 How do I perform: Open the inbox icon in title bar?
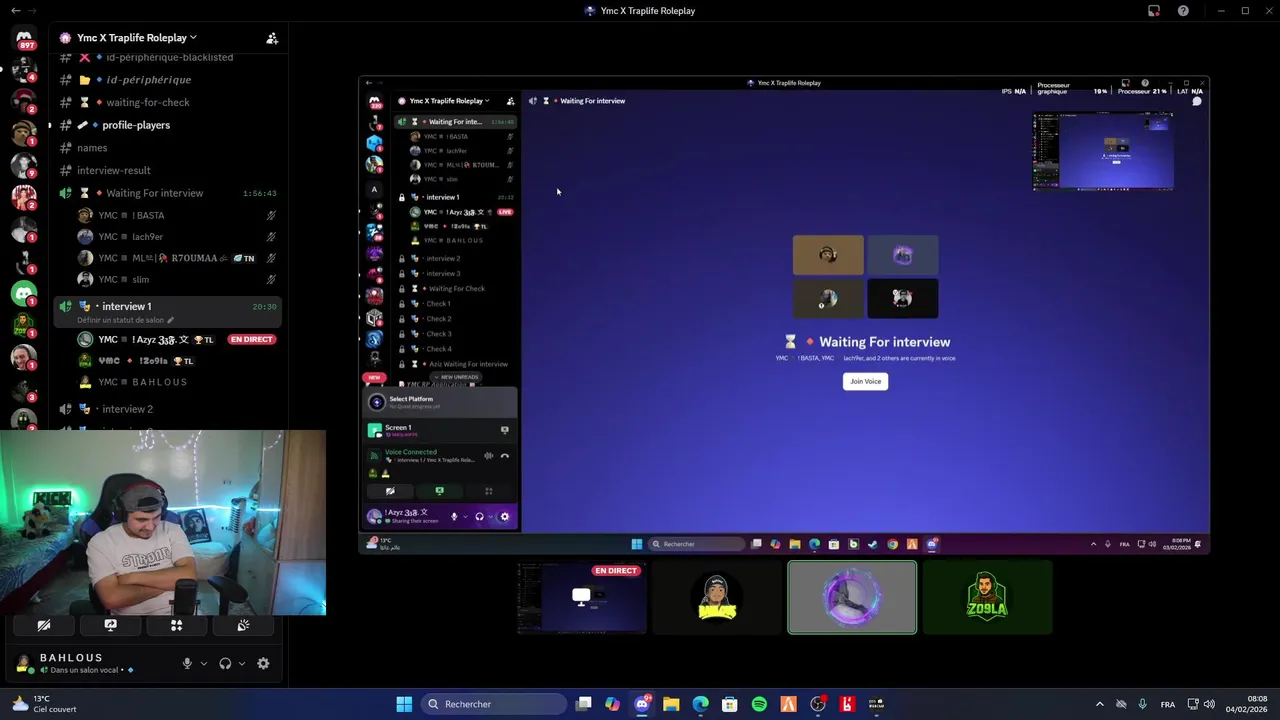1154,11
